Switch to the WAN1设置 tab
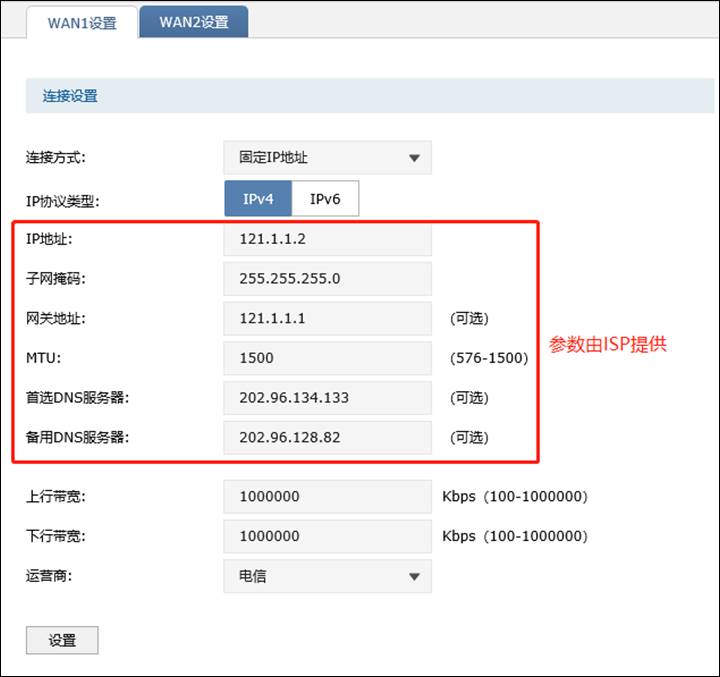720x677 pixels. 82,22
